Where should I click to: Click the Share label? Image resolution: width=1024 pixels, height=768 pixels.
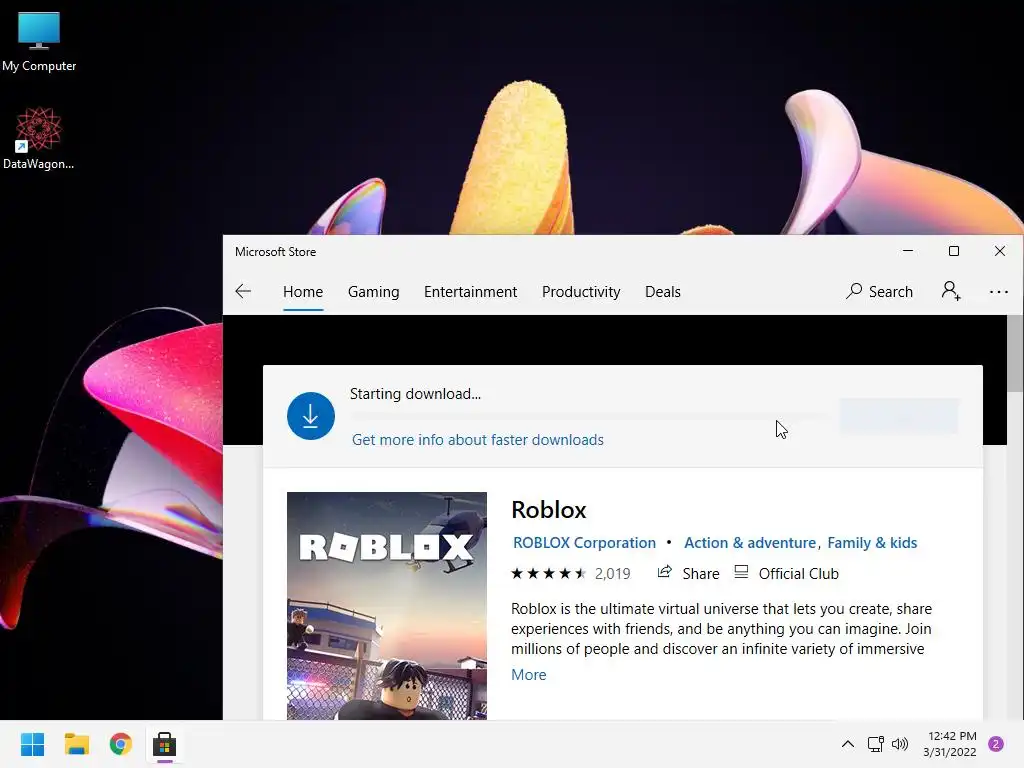click(x=701, y=574)
